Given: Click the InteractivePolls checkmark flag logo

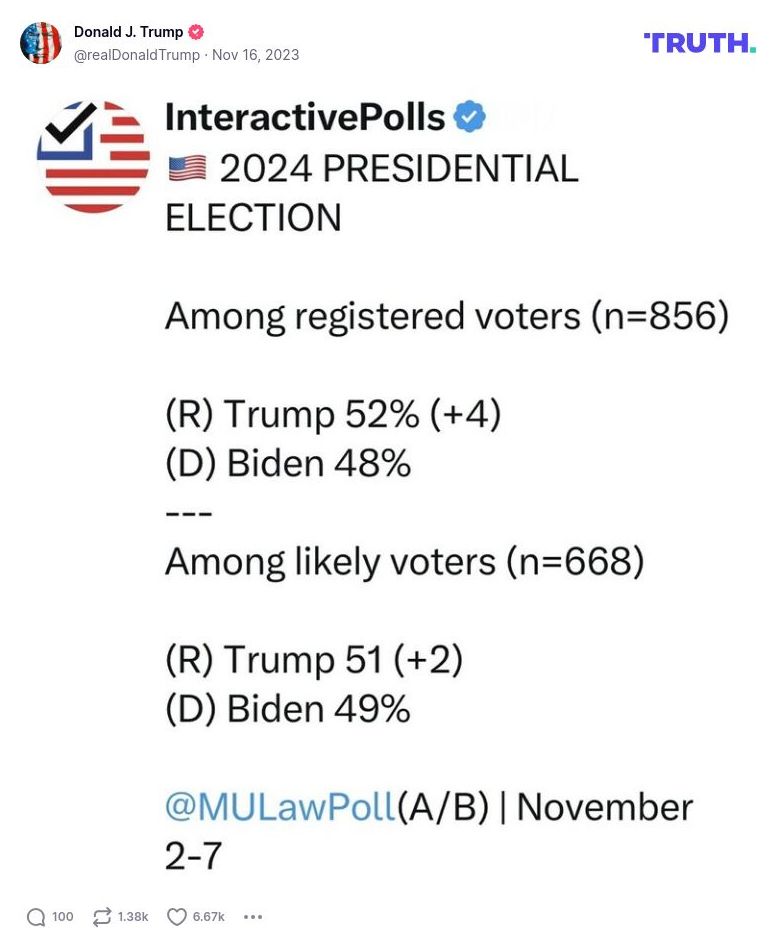Looking at the screenshot, I should pos(93,156).
